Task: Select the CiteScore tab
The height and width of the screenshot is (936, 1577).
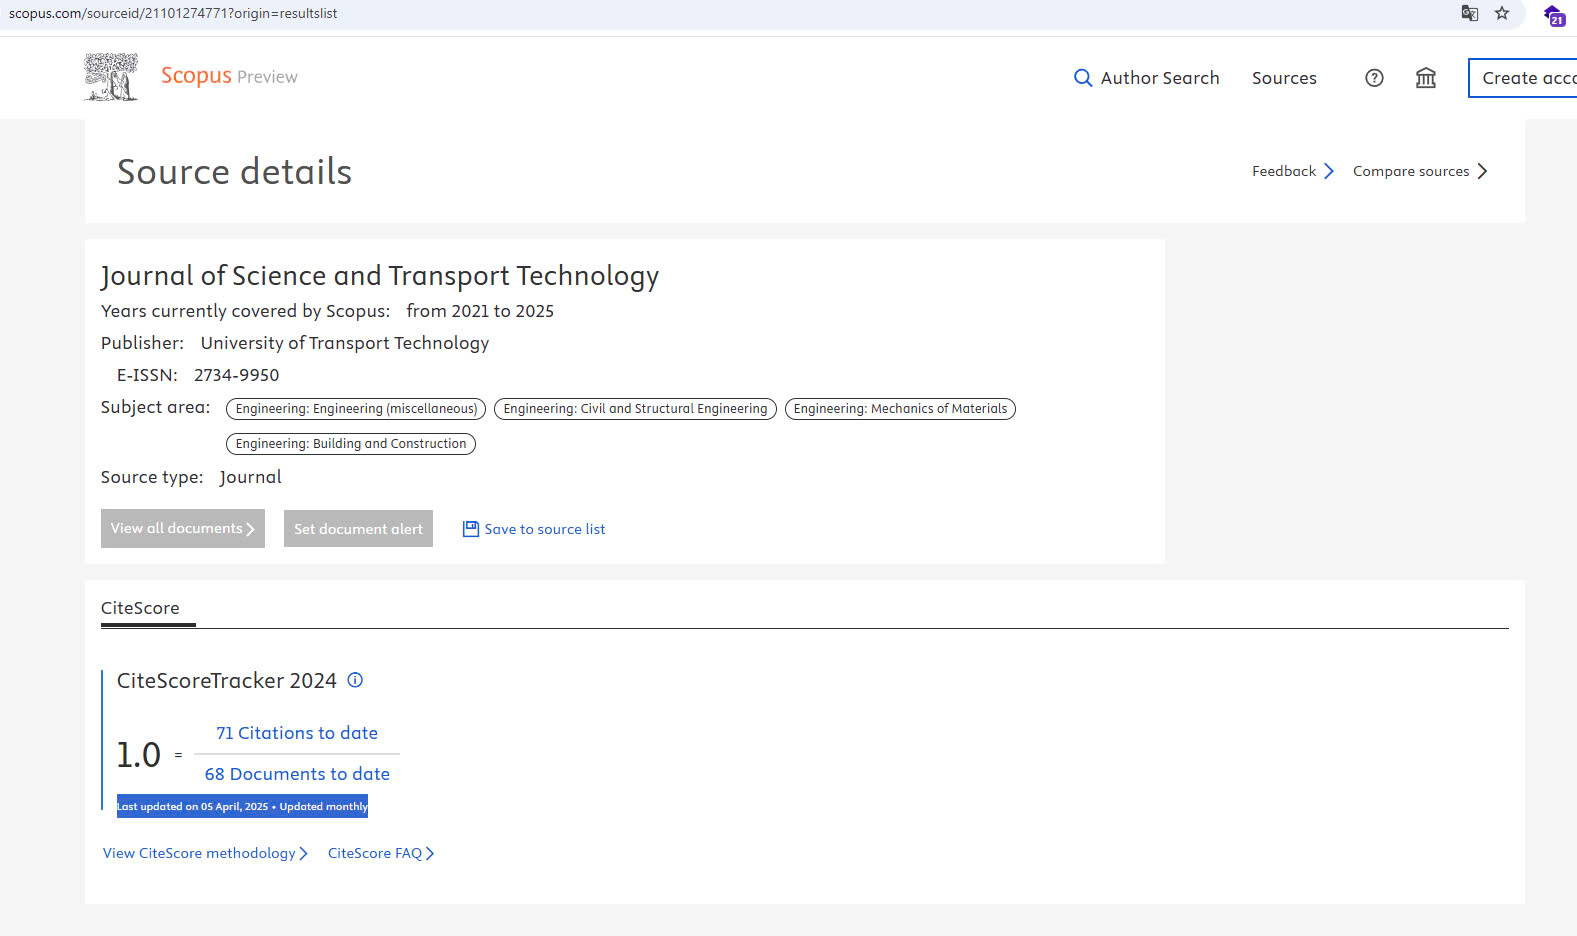Action: (x=140, y=608)
